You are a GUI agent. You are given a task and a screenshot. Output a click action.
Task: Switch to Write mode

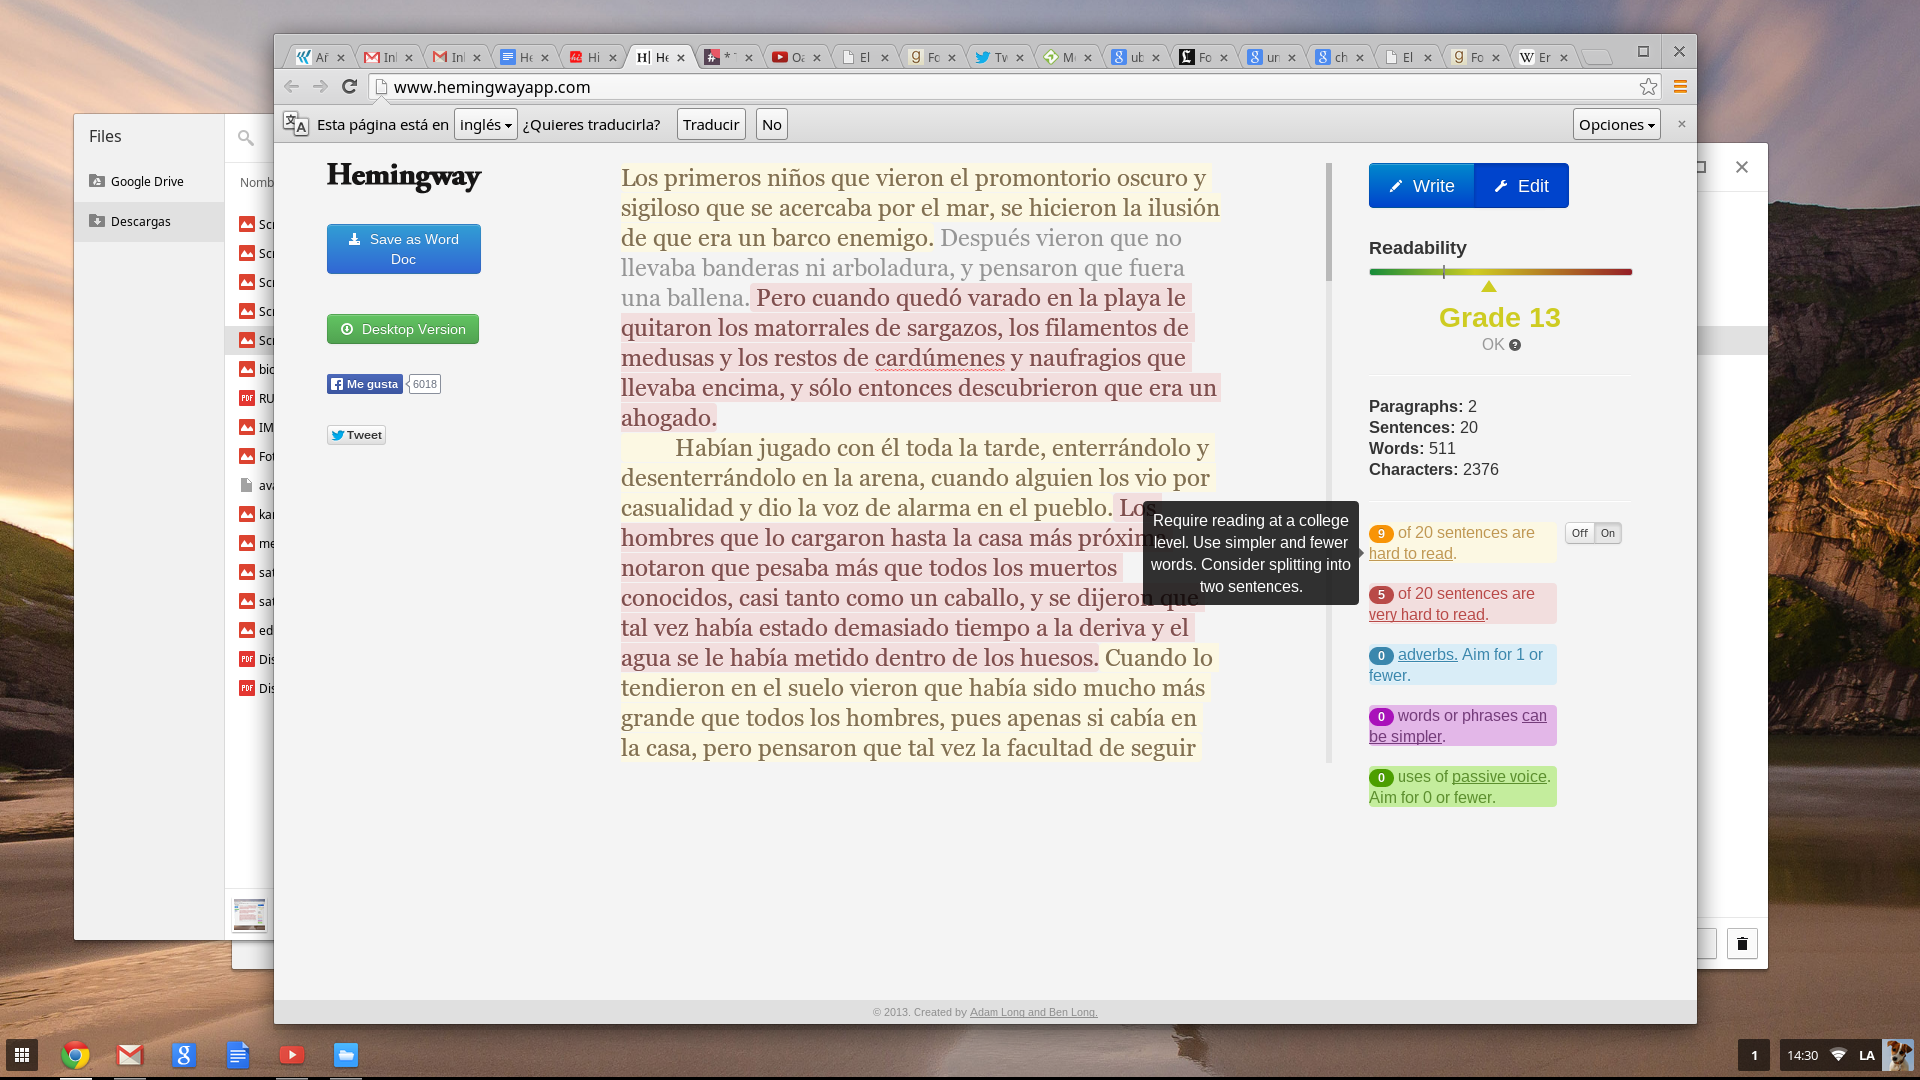tap(1421, 186)
